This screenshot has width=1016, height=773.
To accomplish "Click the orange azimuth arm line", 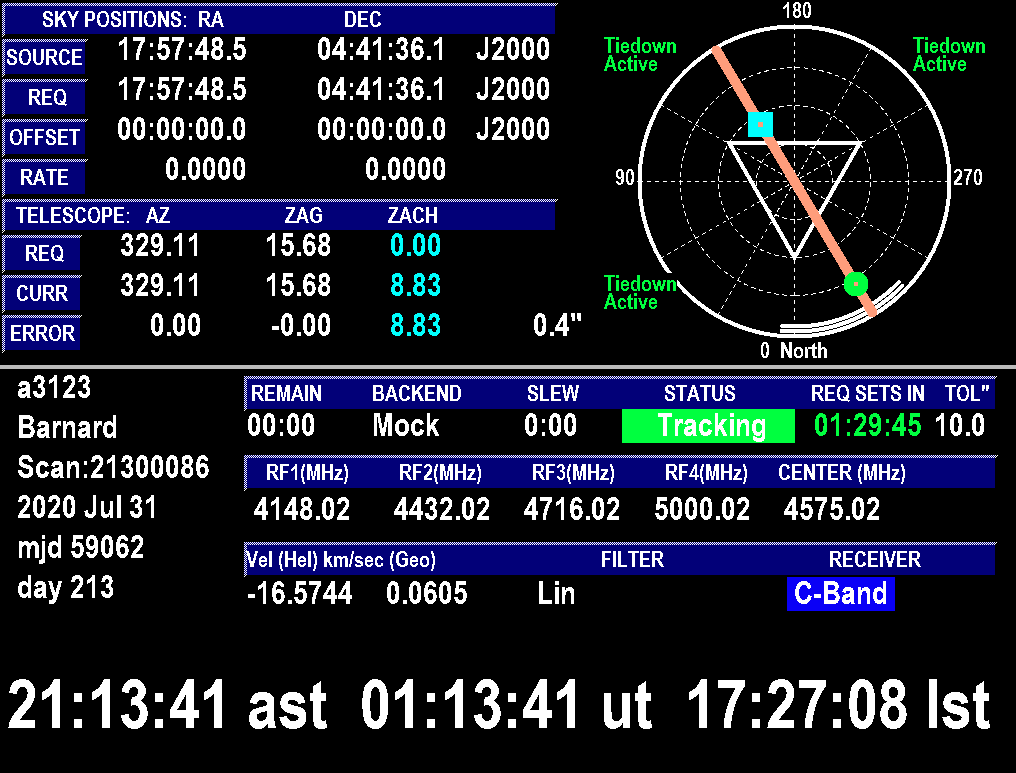I will 794,181.
